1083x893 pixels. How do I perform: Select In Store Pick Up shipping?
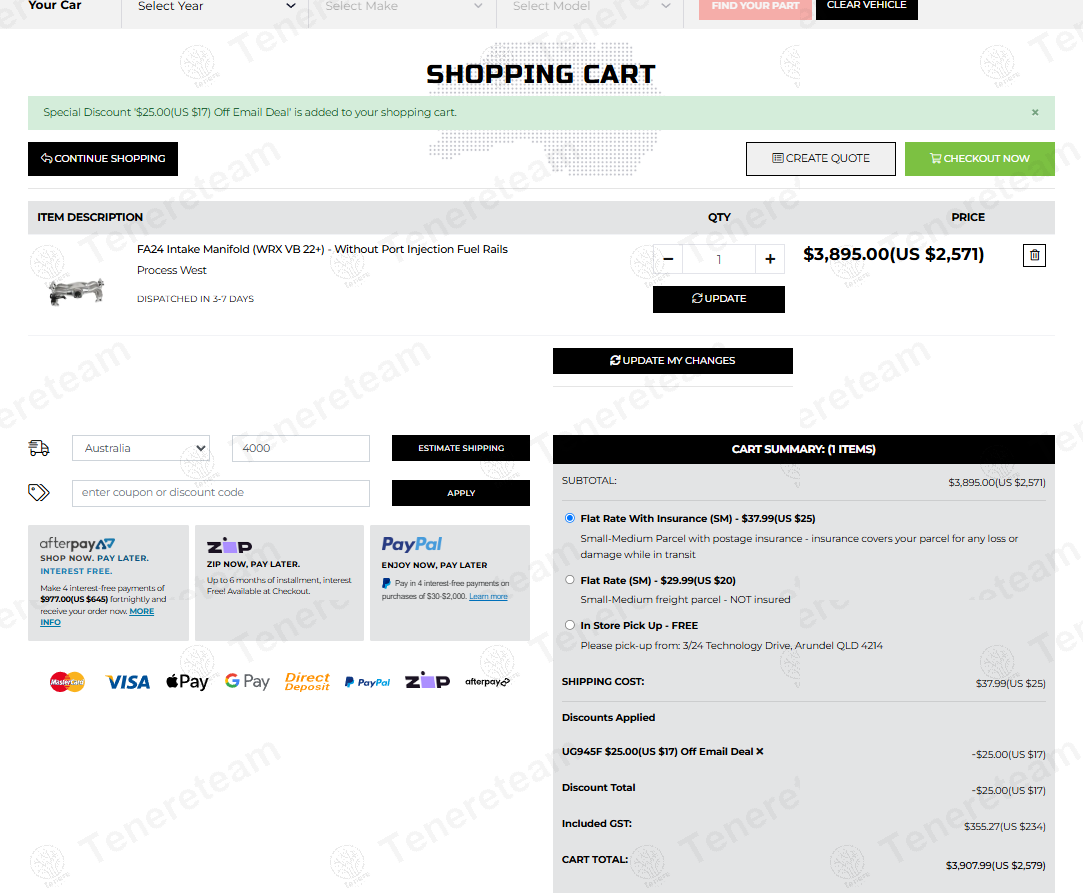(x=570, y=624)
